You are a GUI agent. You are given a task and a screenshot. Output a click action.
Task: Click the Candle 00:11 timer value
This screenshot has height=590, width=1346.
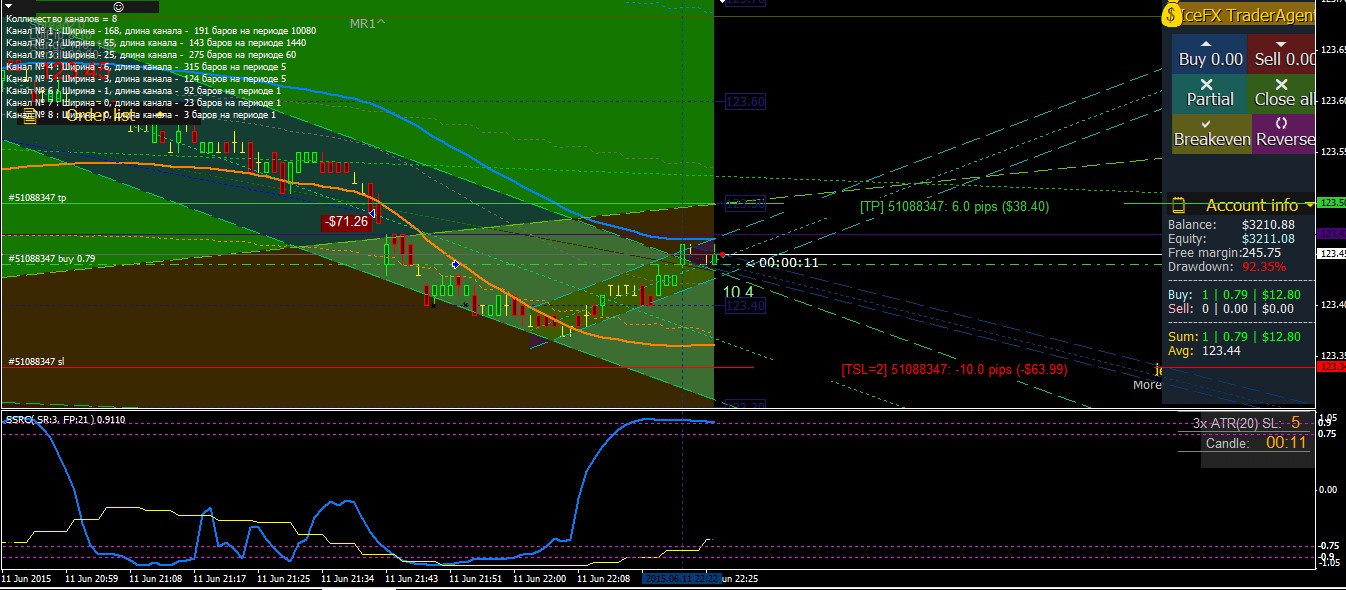[x=1286, y=443]
